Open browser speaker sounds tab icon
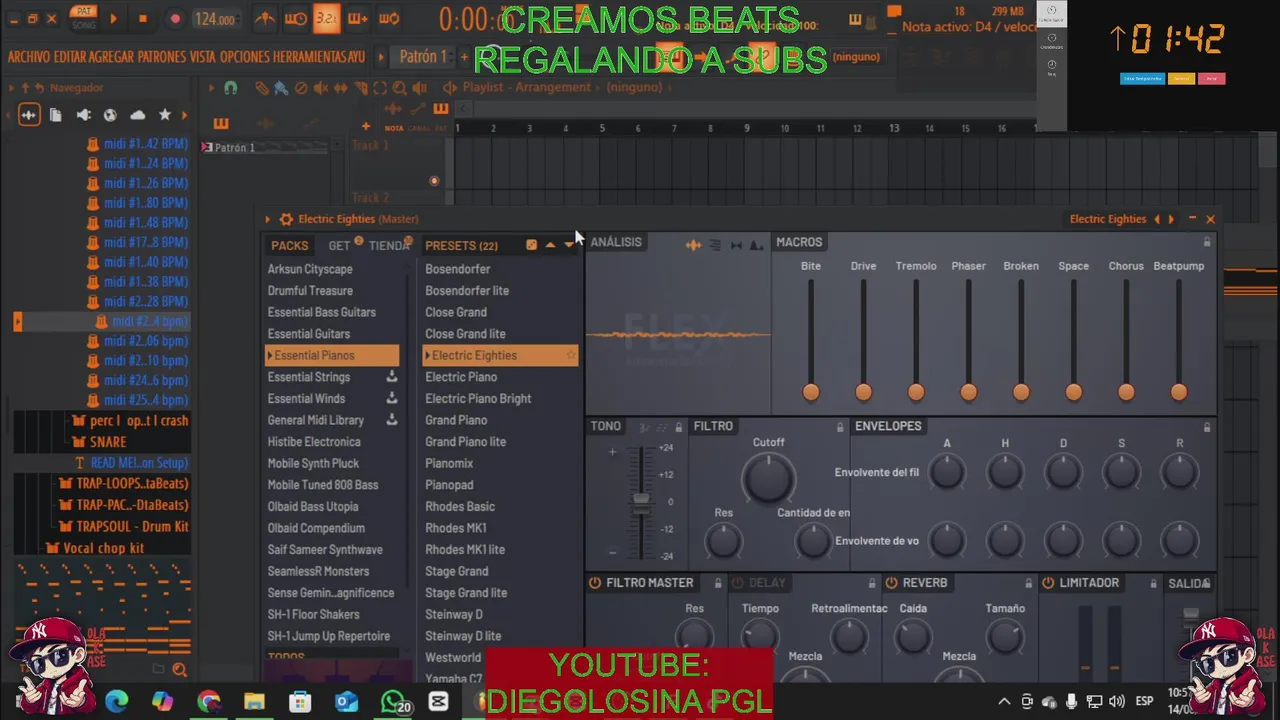Screen dimensions: 1280x720 point(84,115)
